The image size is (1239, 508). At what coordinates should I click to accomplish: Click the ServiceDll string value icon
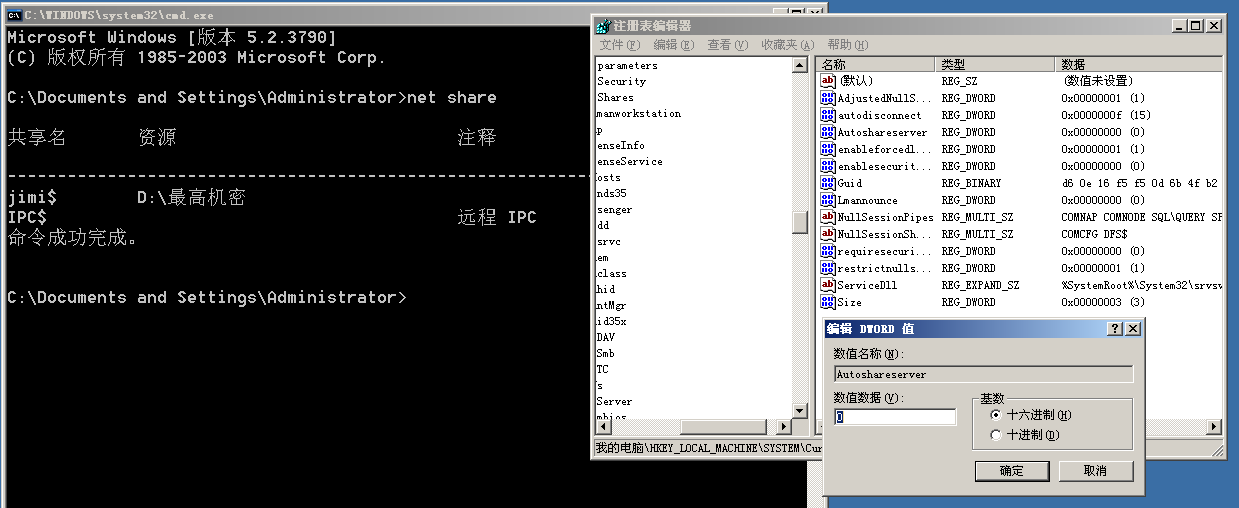pyautogui.click(x=827, y=285)
